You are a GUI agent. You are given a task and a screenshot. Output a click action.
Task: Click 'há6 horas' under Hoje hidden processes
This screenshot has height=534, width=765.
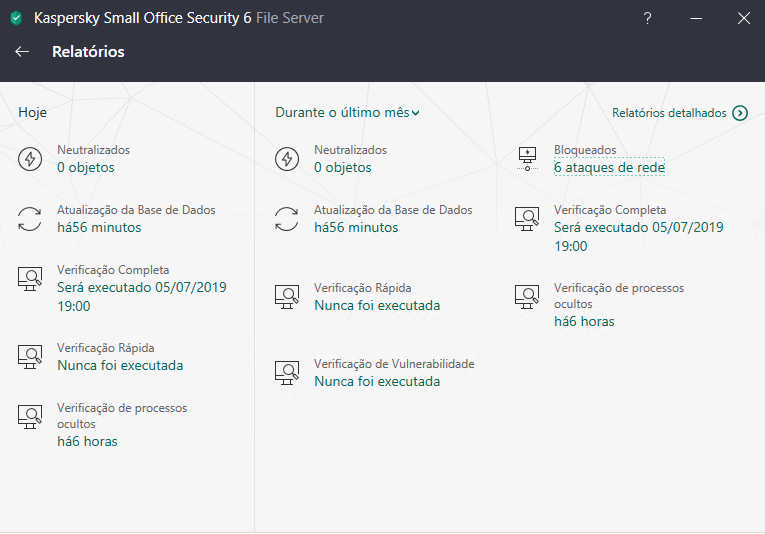[87, 442]
